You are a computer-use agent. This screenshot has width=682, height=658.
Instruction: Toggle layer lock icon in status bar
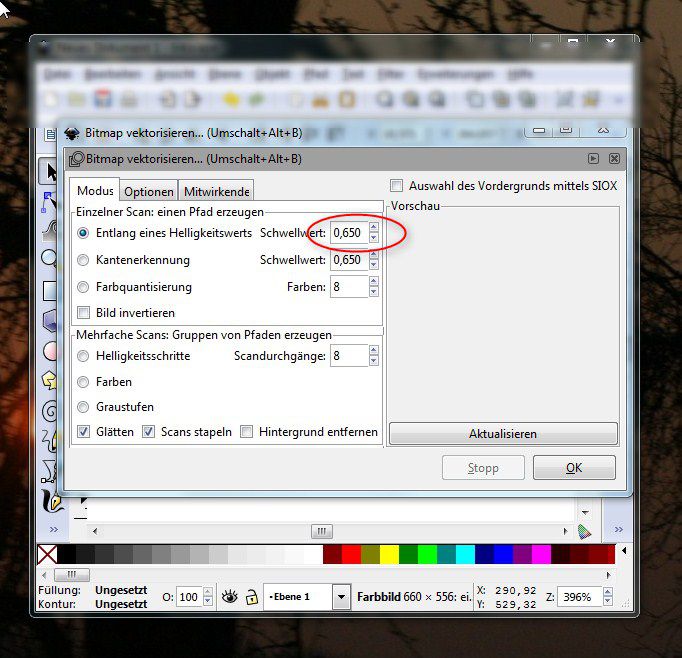[x=251, y=597]
